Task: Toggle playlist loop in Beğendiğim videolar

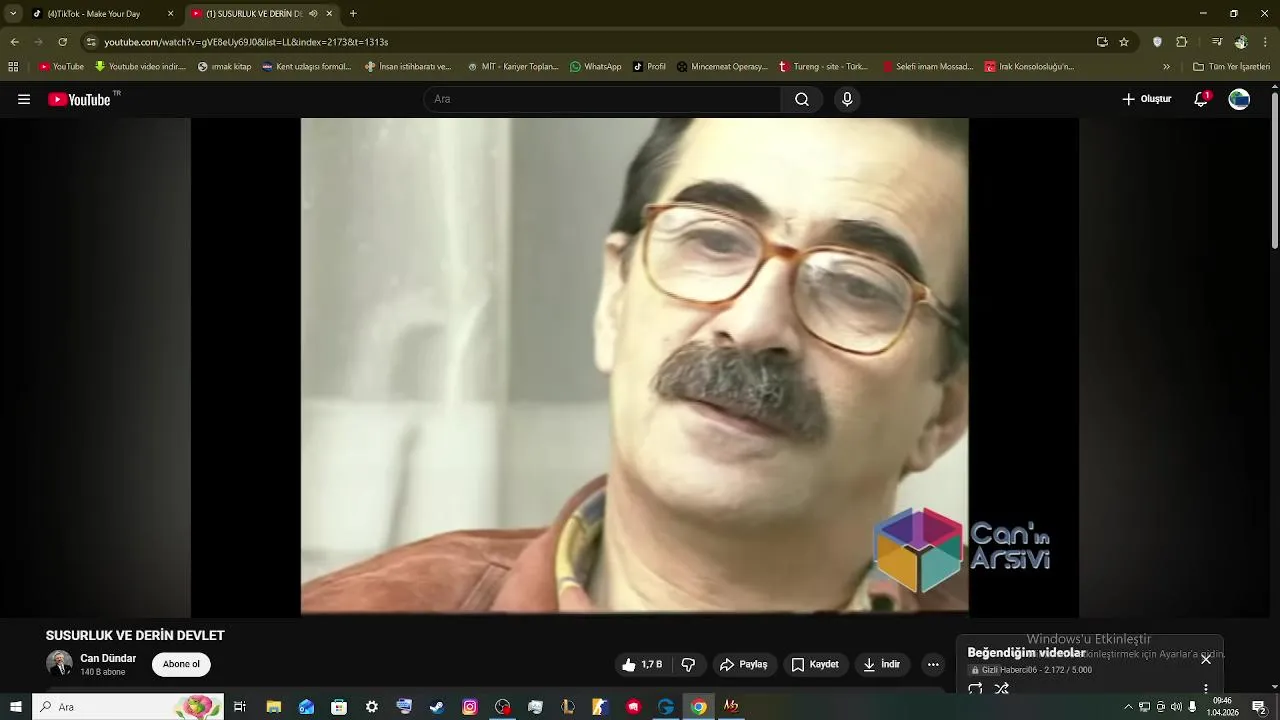Action: 975,688
